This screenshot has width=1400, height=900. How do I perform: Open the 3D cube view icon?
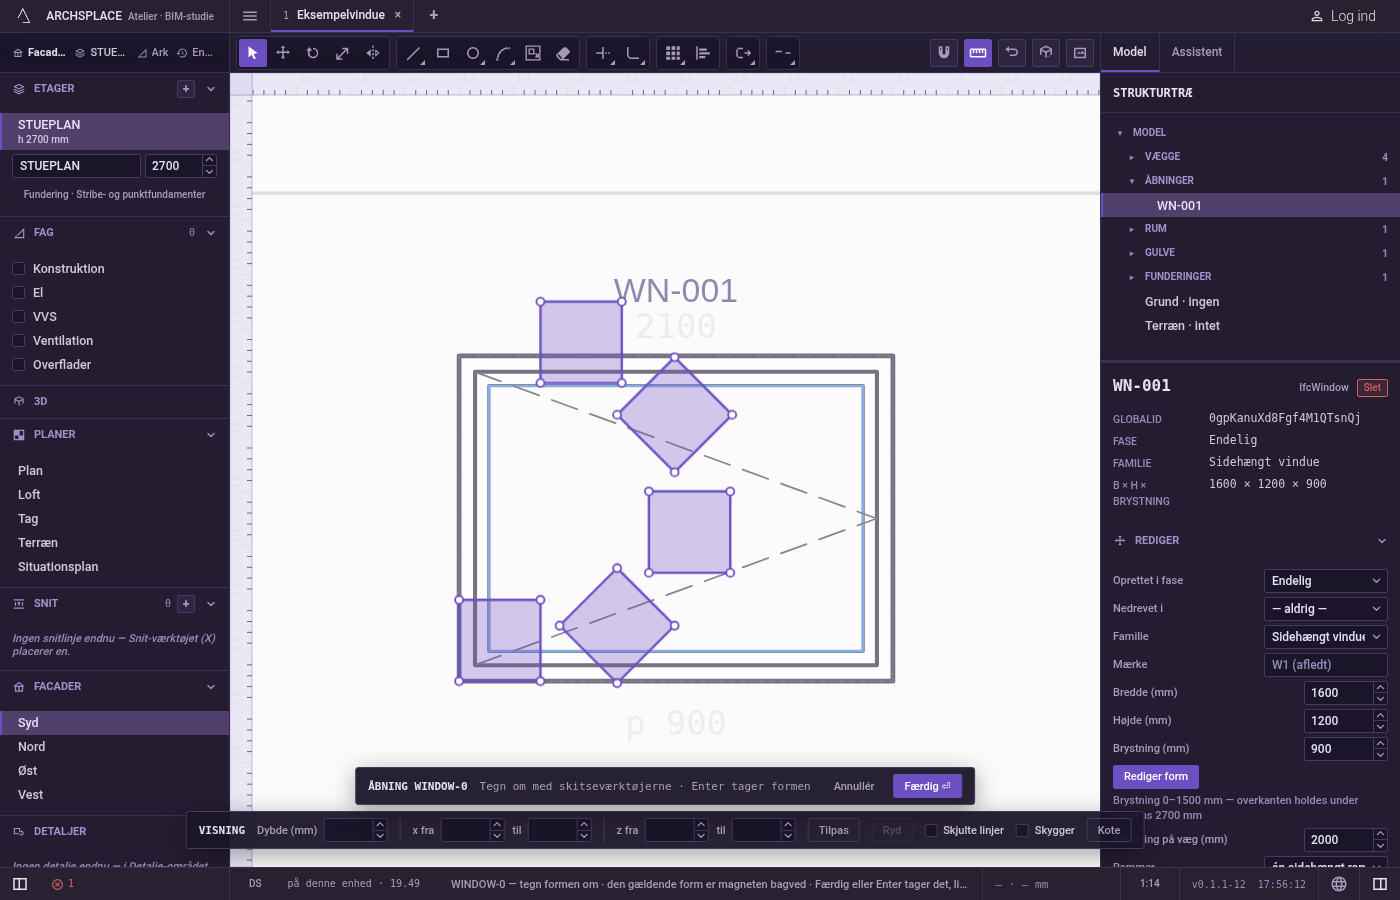[1046, 53]
